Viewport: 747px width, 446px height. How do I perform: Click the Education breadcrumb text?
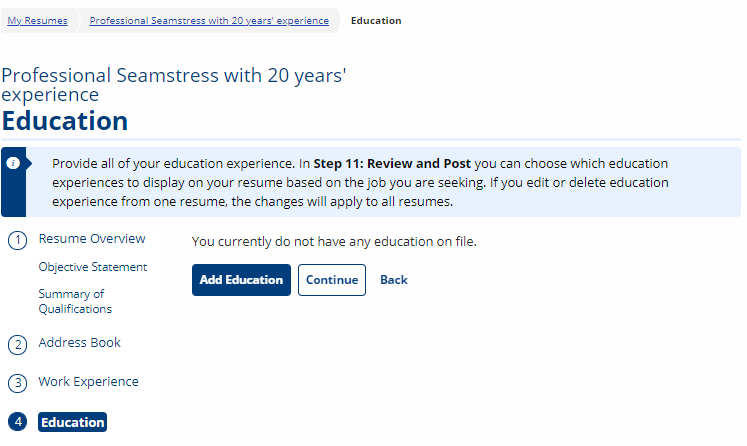coord(376,20)
